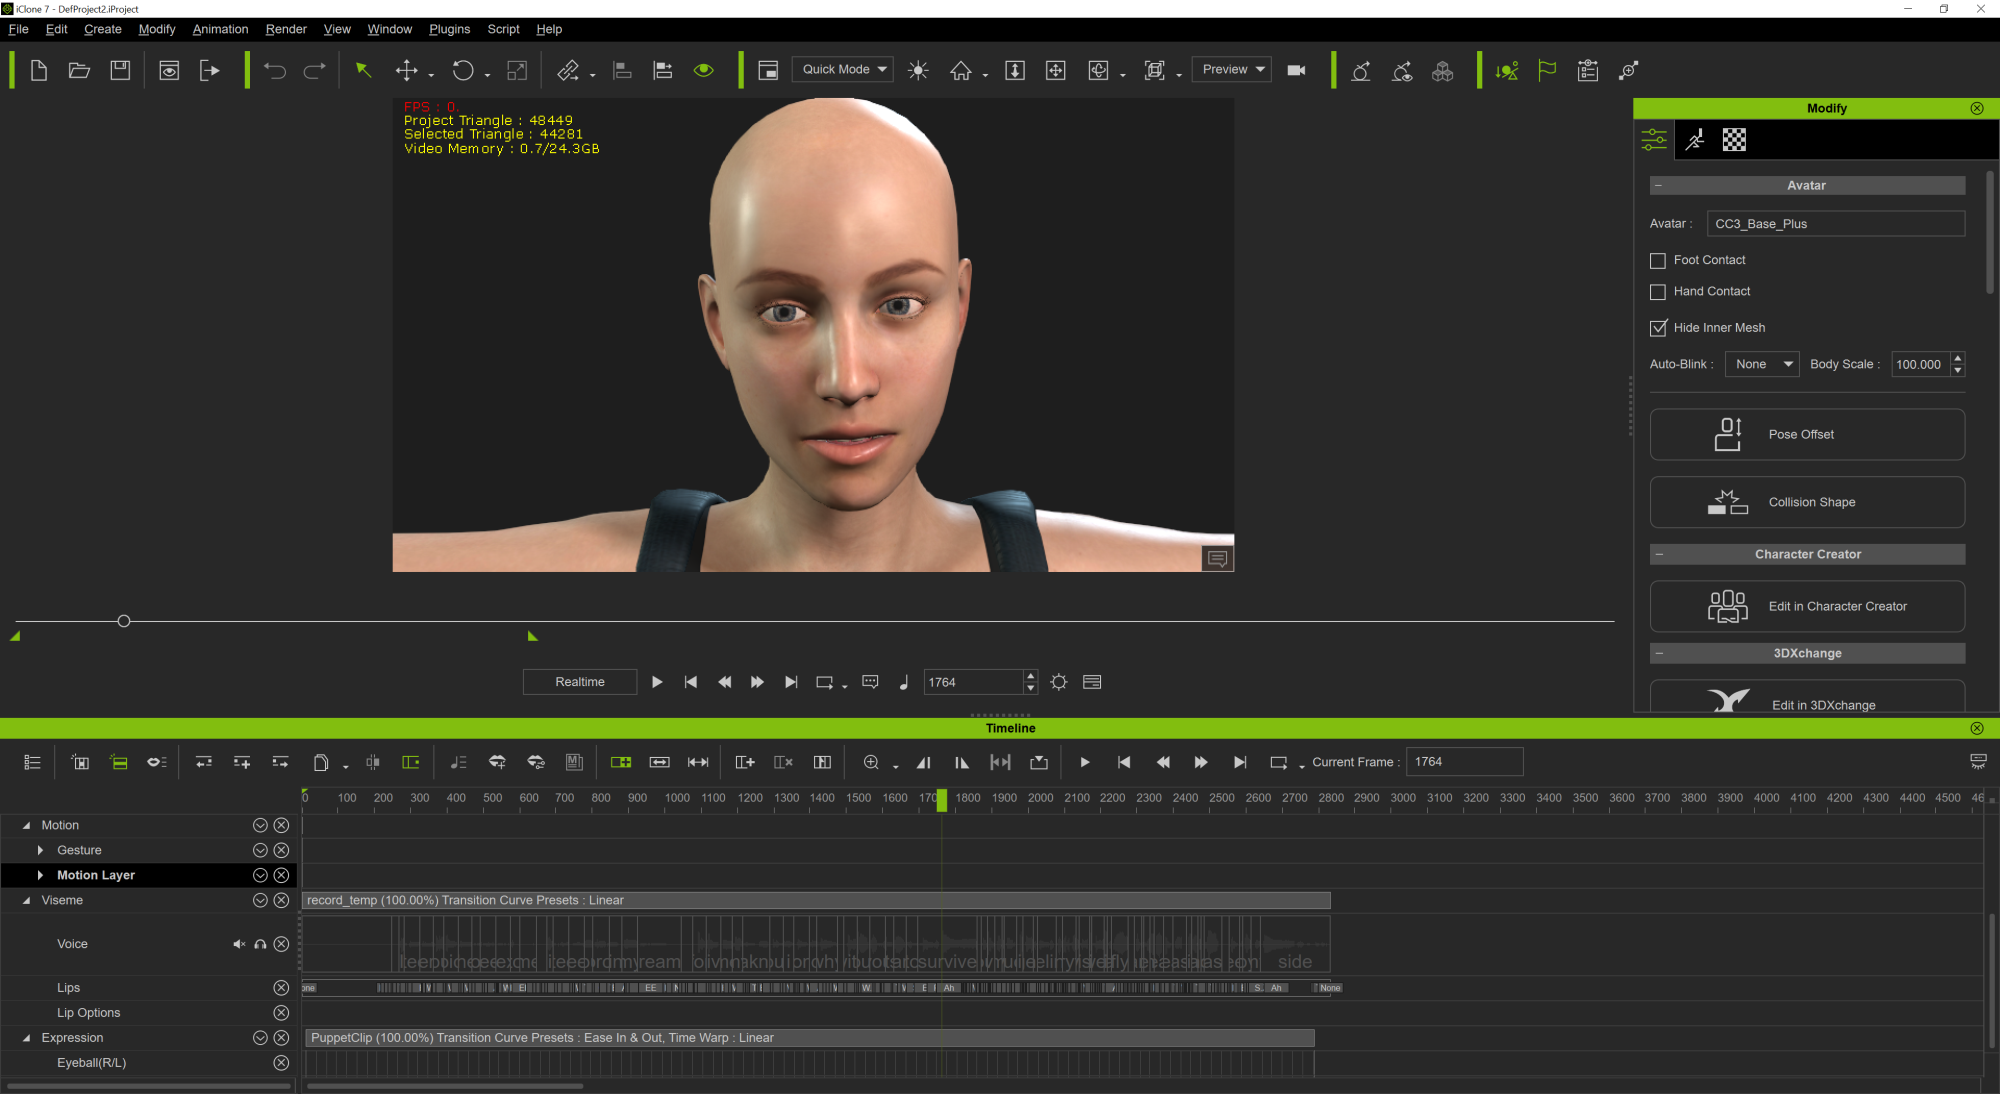Open the Render menu
2000x1094 pixels.
click(x=286, y=29)
